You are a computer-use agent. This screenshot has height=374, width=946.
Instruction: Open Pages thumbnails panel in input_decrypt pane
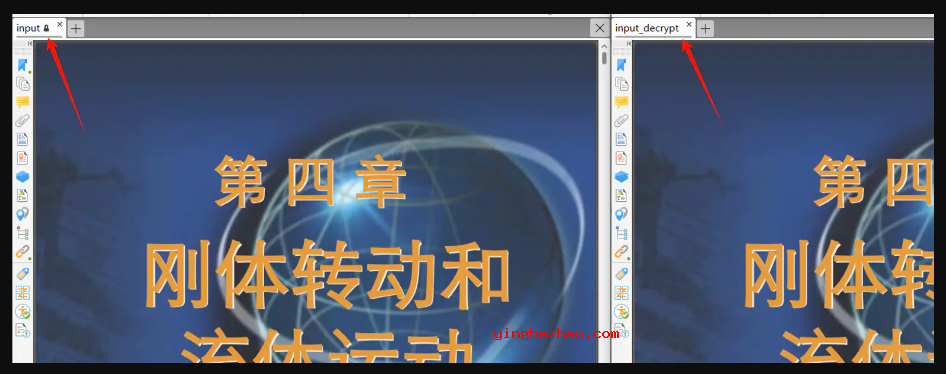621,84
